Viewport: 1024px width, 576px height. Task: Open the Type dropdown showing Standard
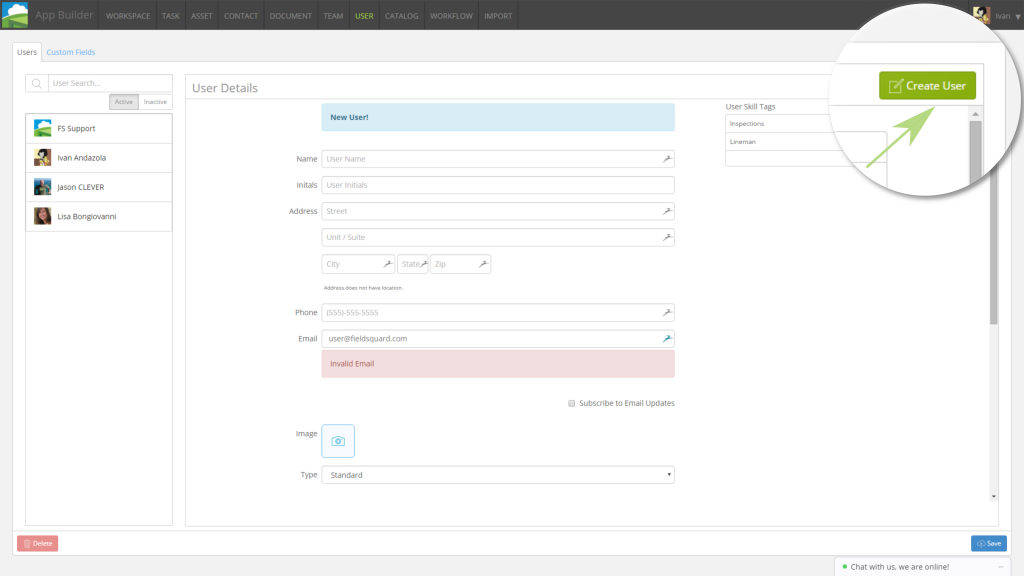497,474
